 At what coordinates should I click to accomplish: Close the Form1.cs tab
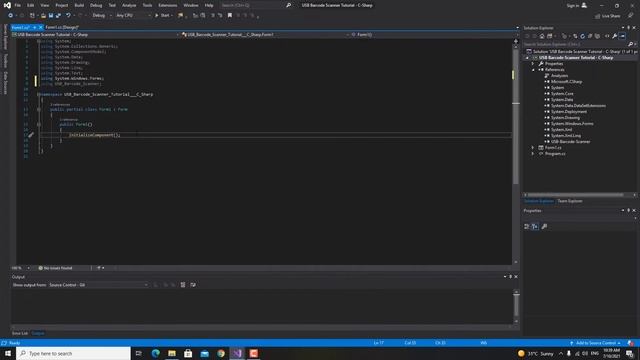tap(40, 27)
